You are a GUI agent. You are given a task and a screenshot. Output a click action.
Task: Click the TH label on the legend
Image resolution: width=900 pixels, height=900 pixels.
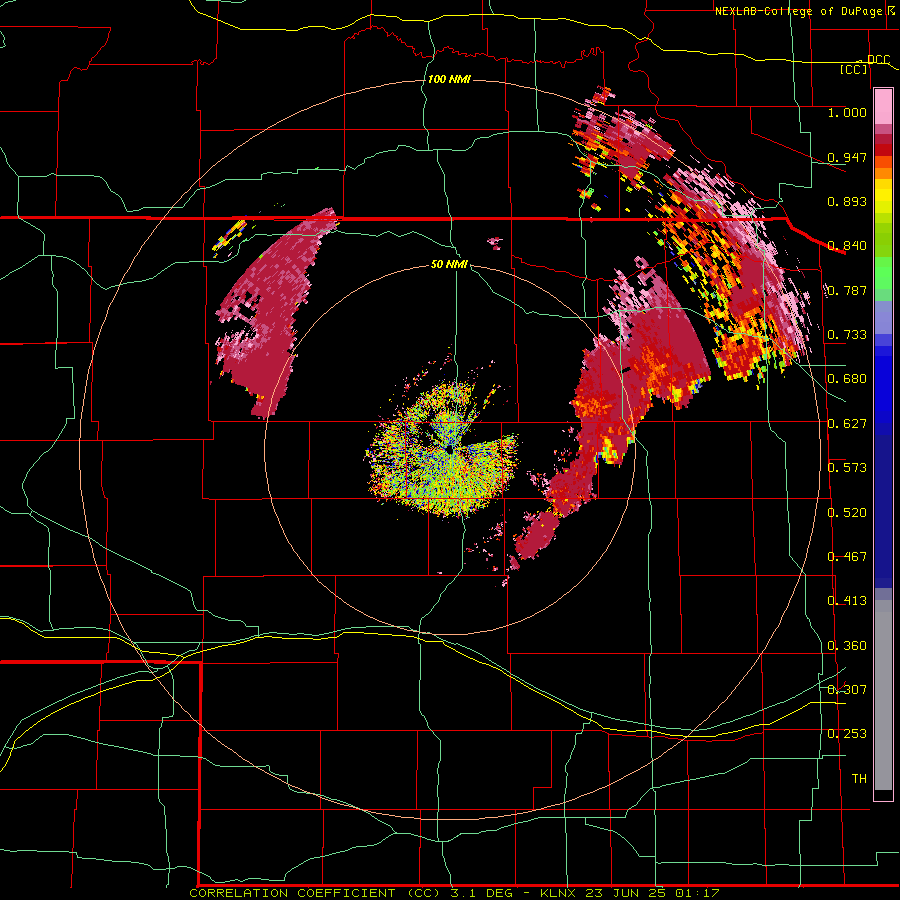[x=859, y=779]
